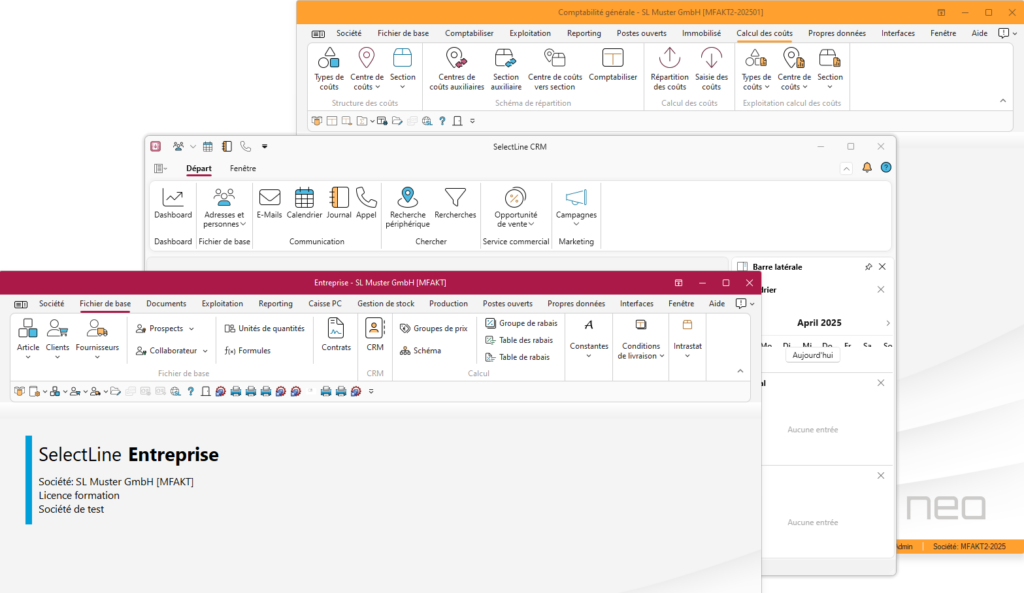Image resolution: width=1024 pixels, height=593 pixels.
Task: Open Aide menu in Entreprise
Action: [x=716, y=304]
